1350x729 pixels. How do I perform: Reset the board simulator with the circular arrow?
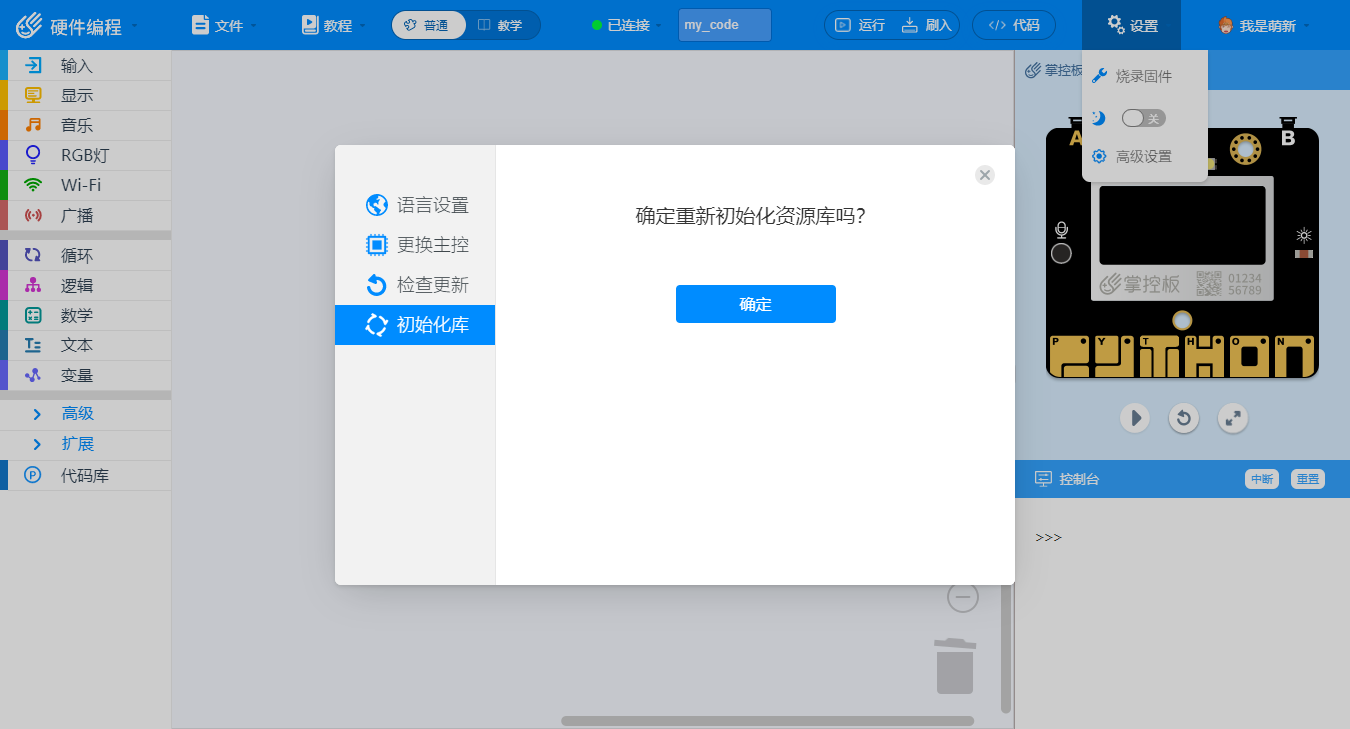[1184, 418]
